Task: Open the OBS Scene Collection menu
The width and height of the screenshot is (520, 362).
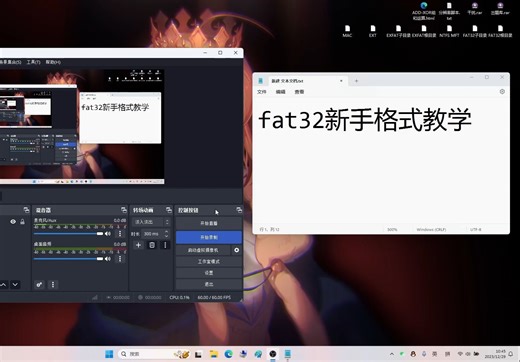Action: coord(11,62)
